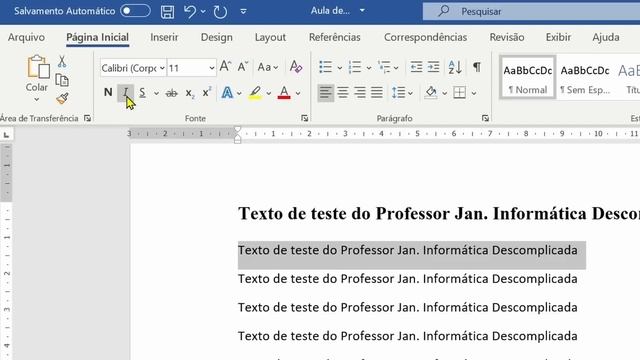Justify the text alignment

pyautogui.click(x=377, y=93)
